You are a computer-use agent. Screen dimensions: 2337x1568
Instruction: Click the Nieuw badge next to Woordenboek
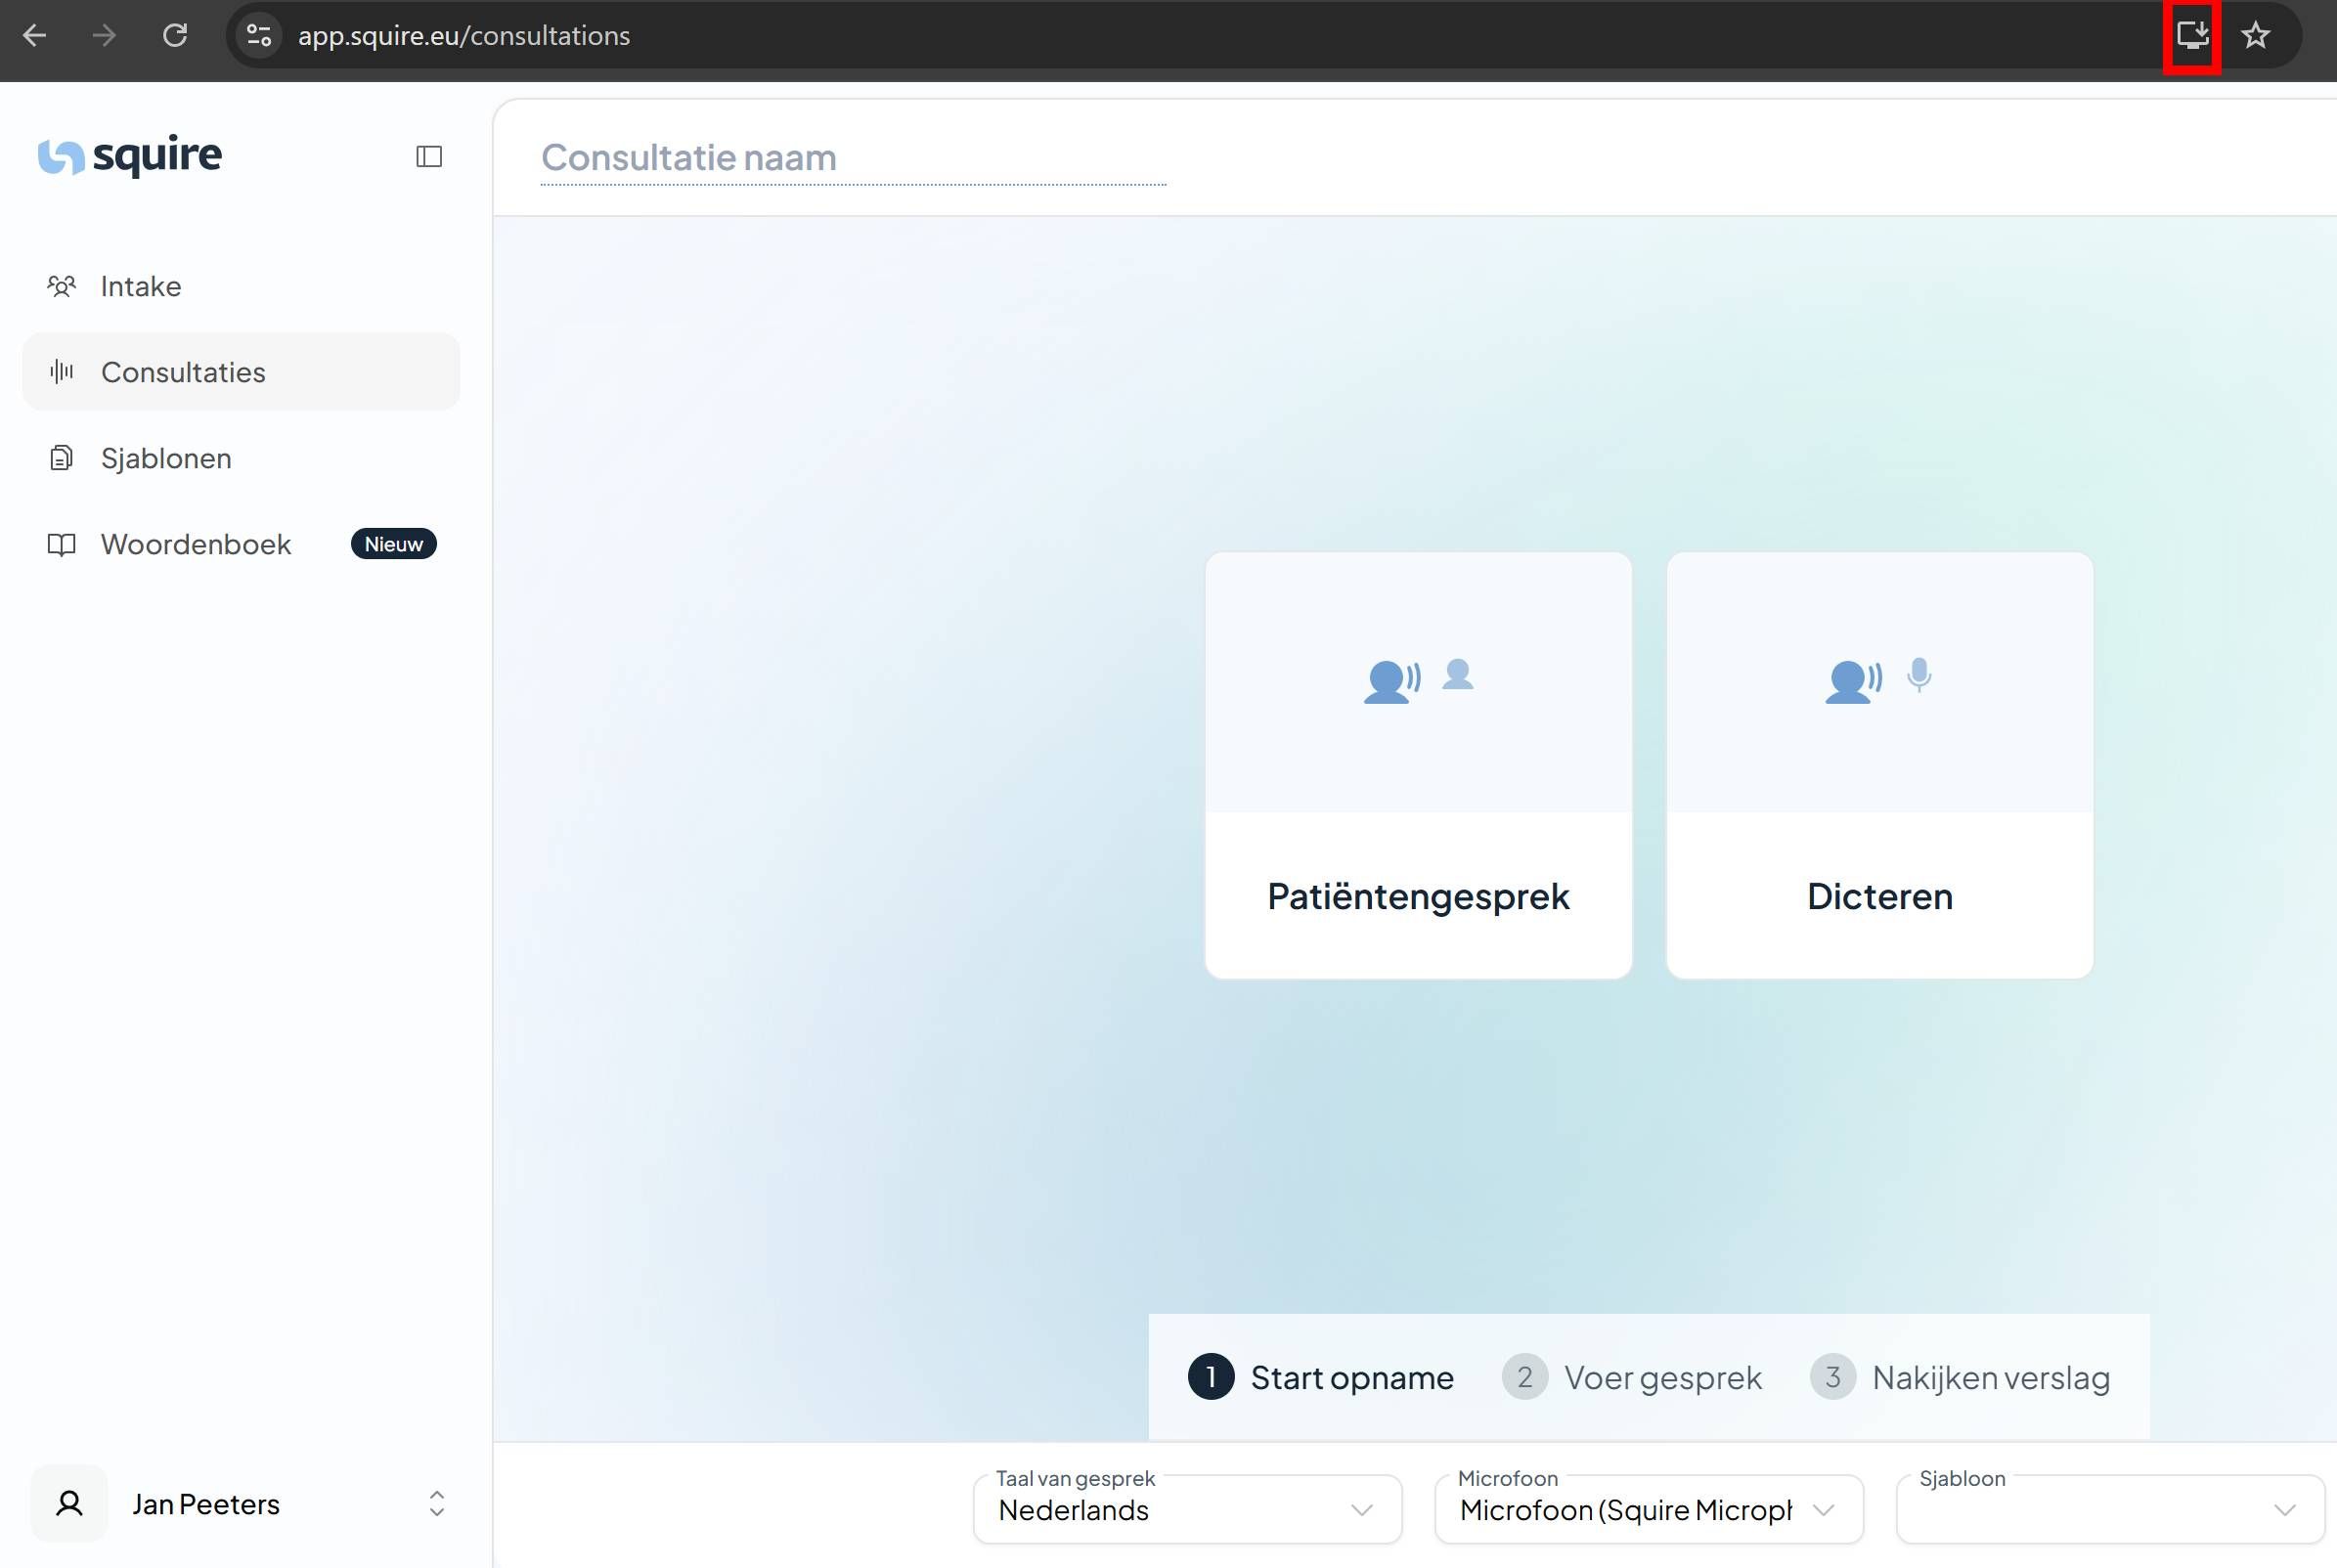click(x=394, y=544)
